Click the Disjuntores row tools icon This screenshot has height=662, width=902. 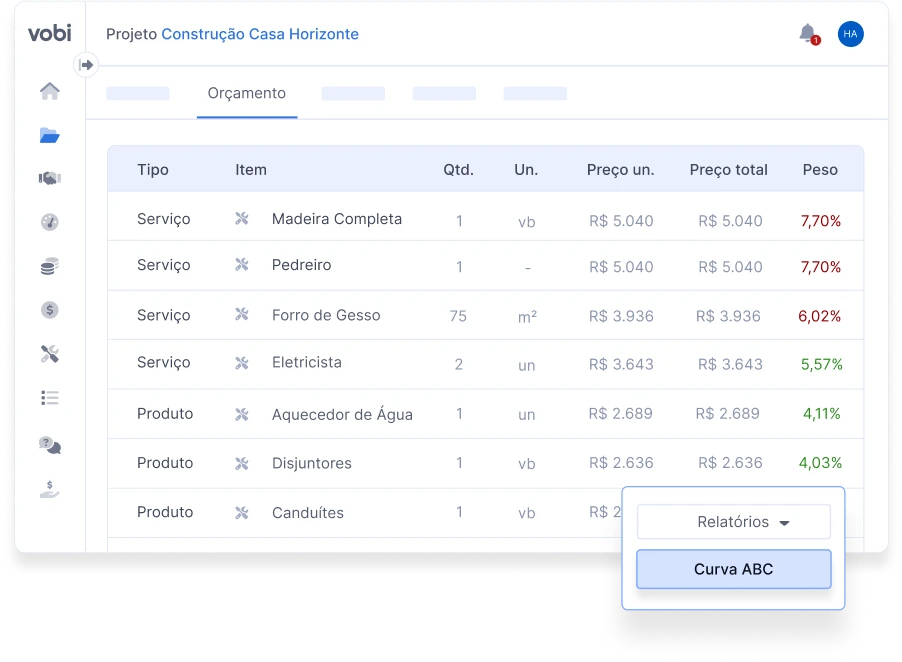click(x=242, y=463)
